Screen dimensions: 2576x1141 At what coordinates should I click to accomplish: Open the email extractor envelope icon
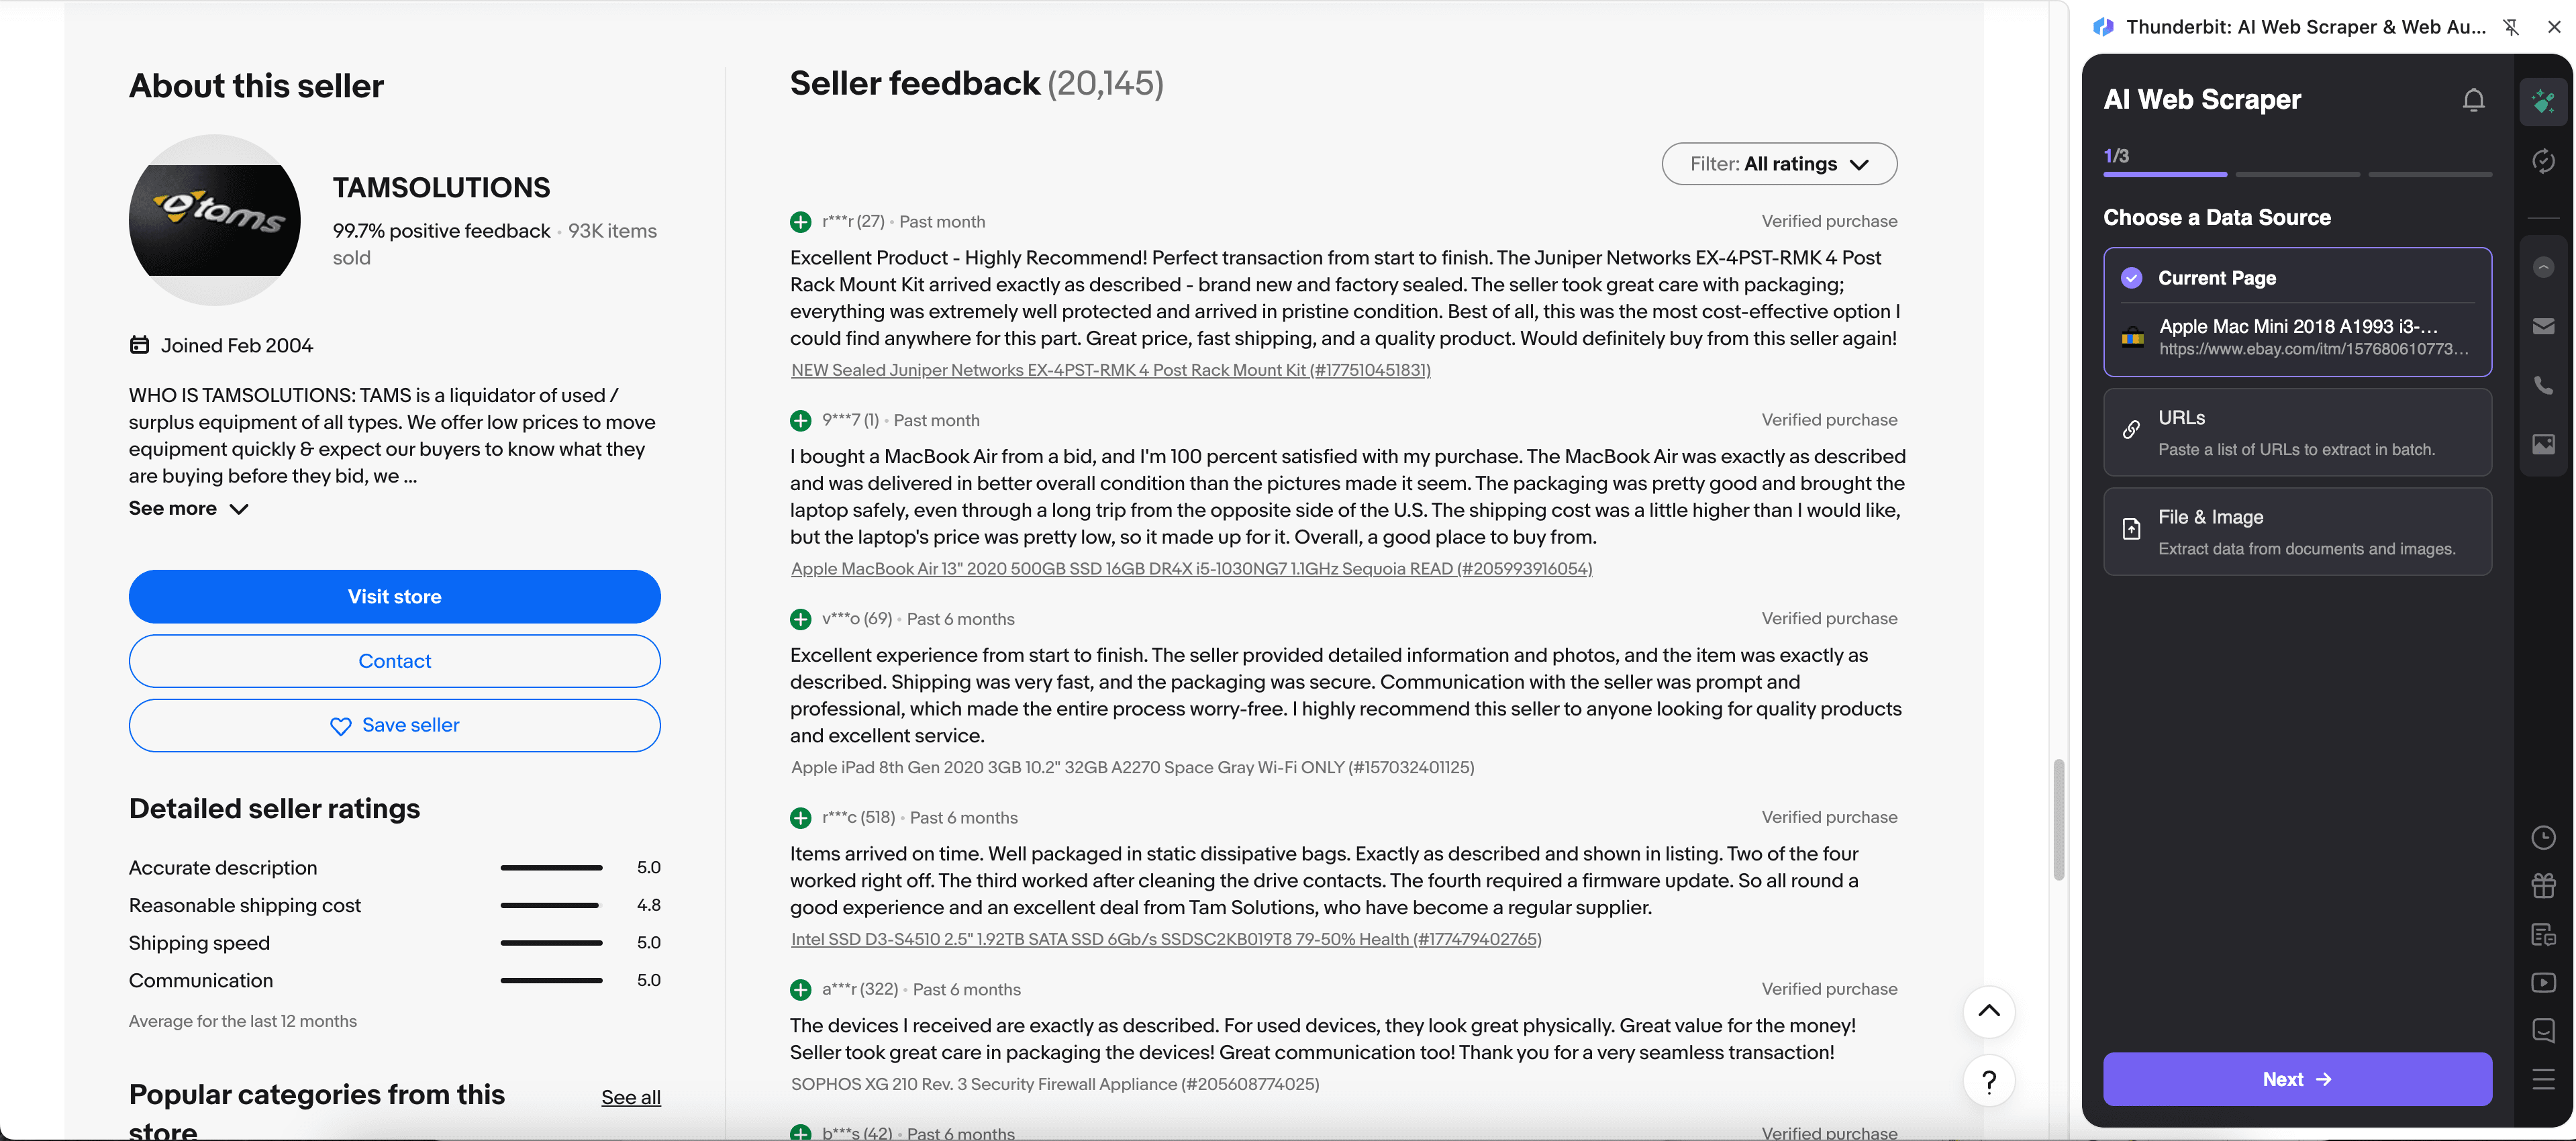[x=2544, y=325]
